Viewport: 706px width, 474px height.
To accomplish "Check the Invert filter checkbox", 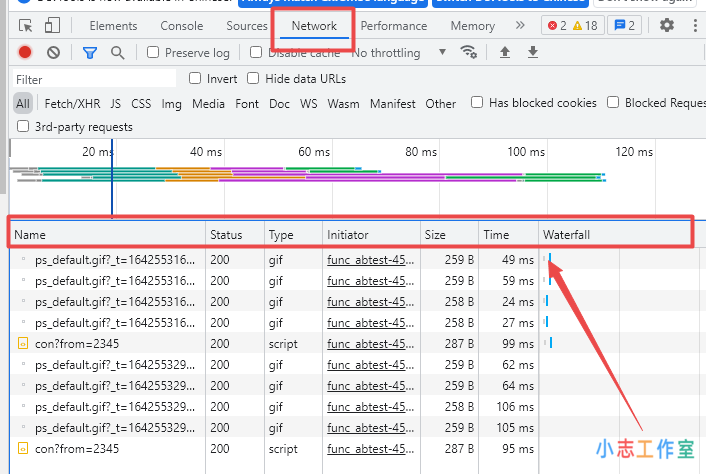I will 195,78.
